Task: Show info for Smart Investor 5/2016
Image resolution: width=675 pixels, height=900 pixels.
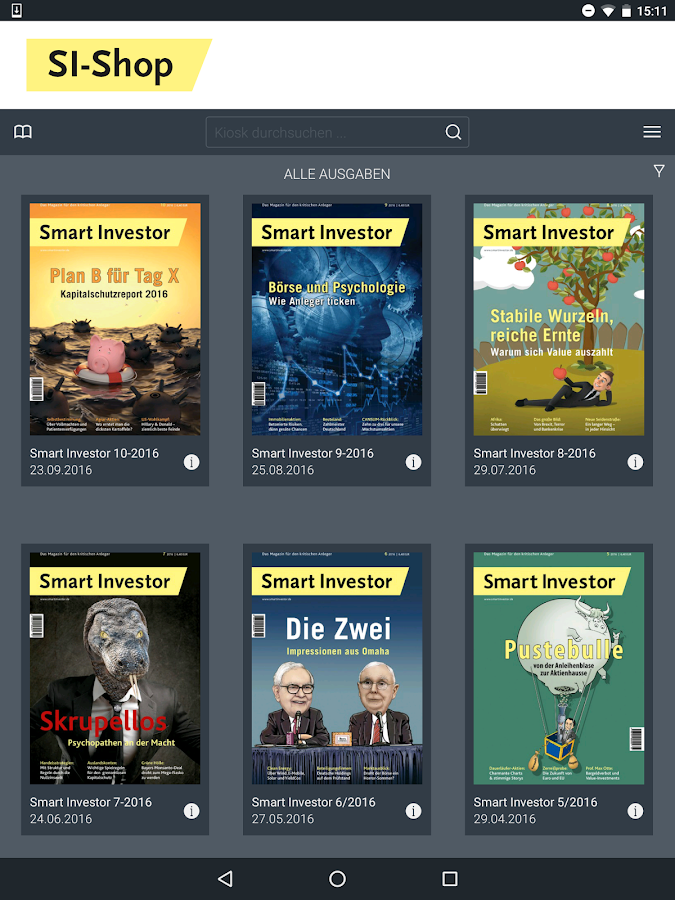Action: point(635,811)
